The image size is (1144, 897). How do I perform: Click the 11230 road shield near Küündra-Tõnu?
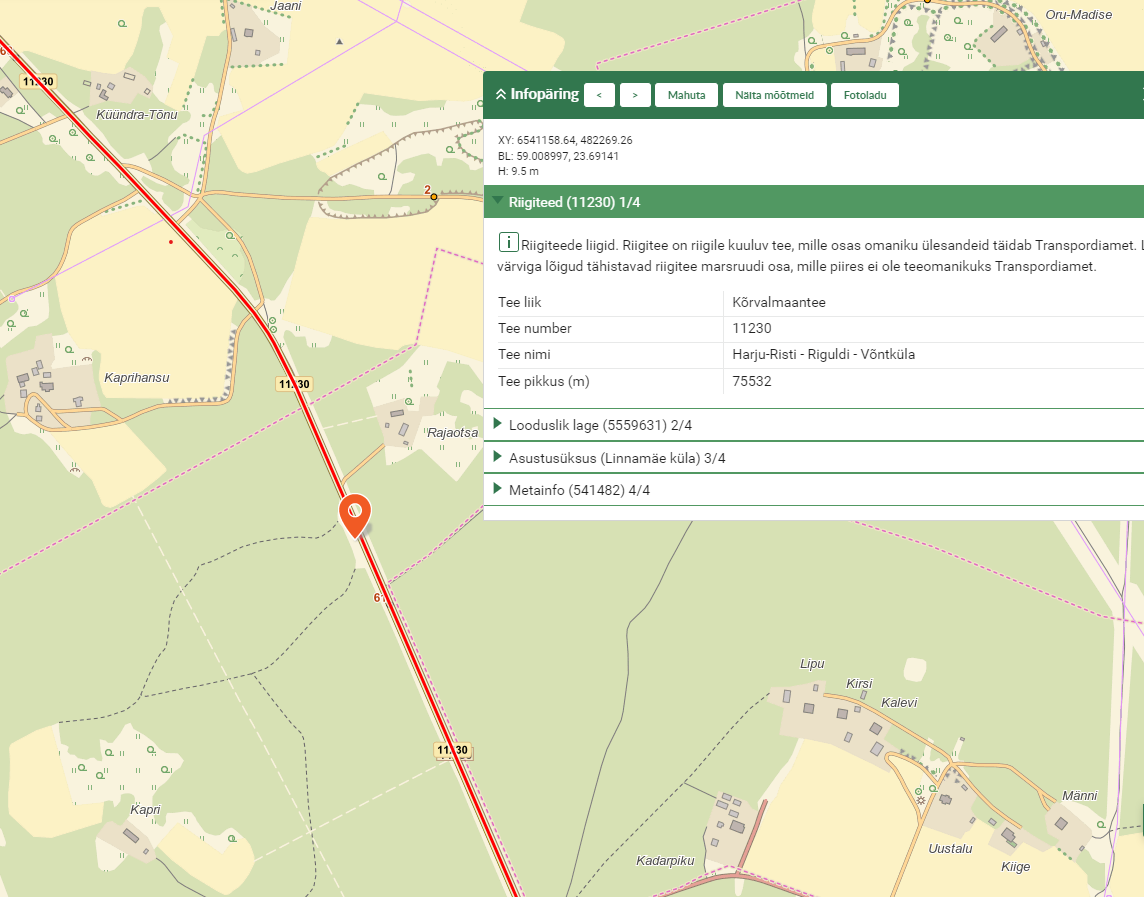[38, 81]
